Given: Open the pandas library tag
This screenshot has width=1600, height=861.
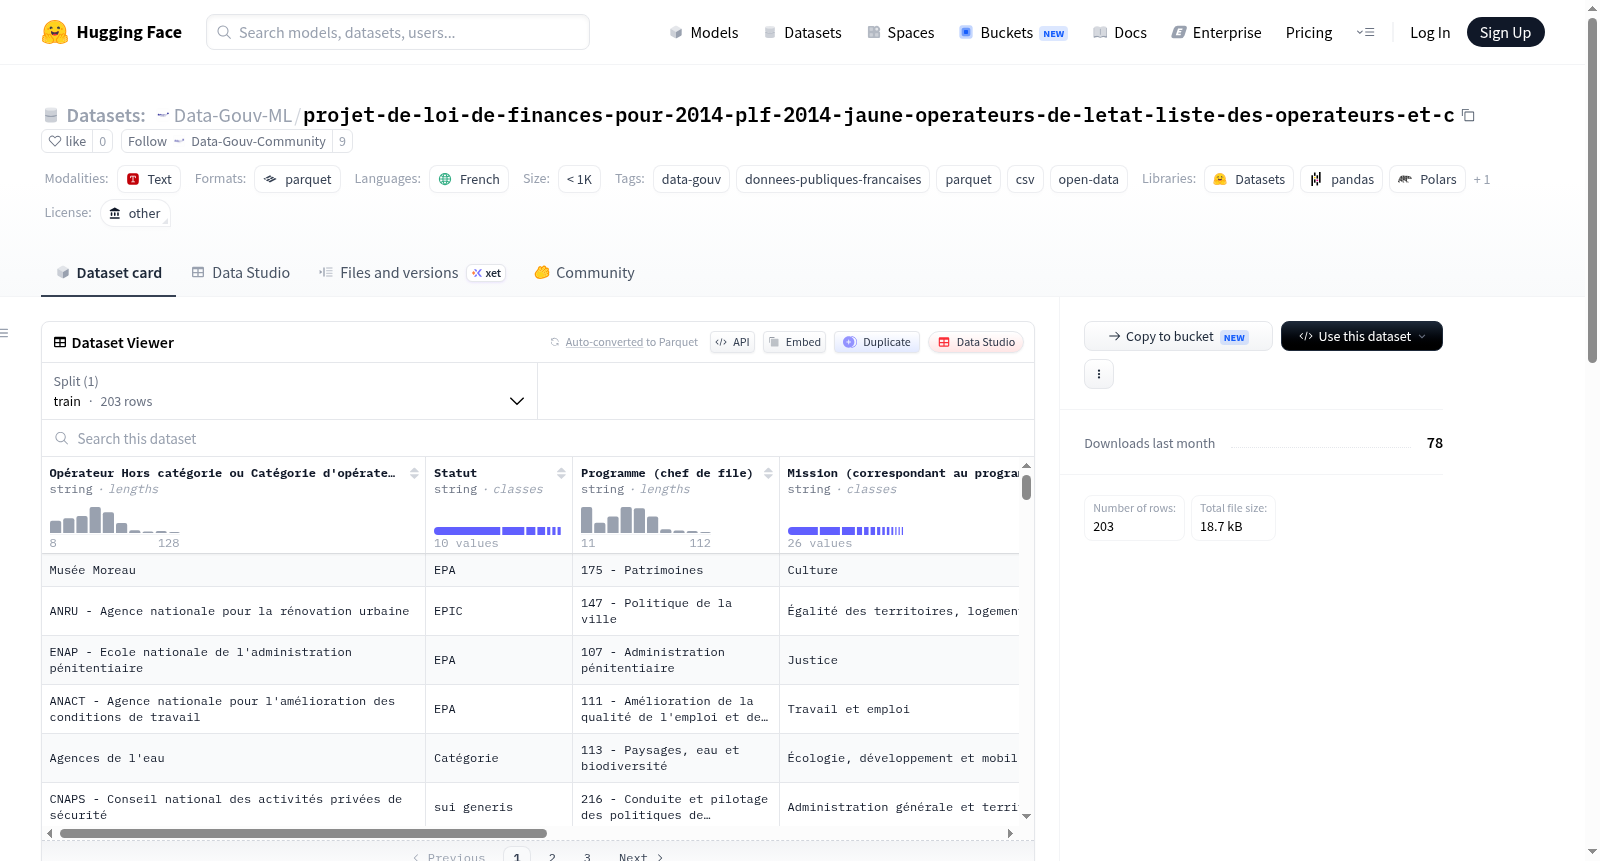Looking at the screenshot, I should pos(1342,179).
